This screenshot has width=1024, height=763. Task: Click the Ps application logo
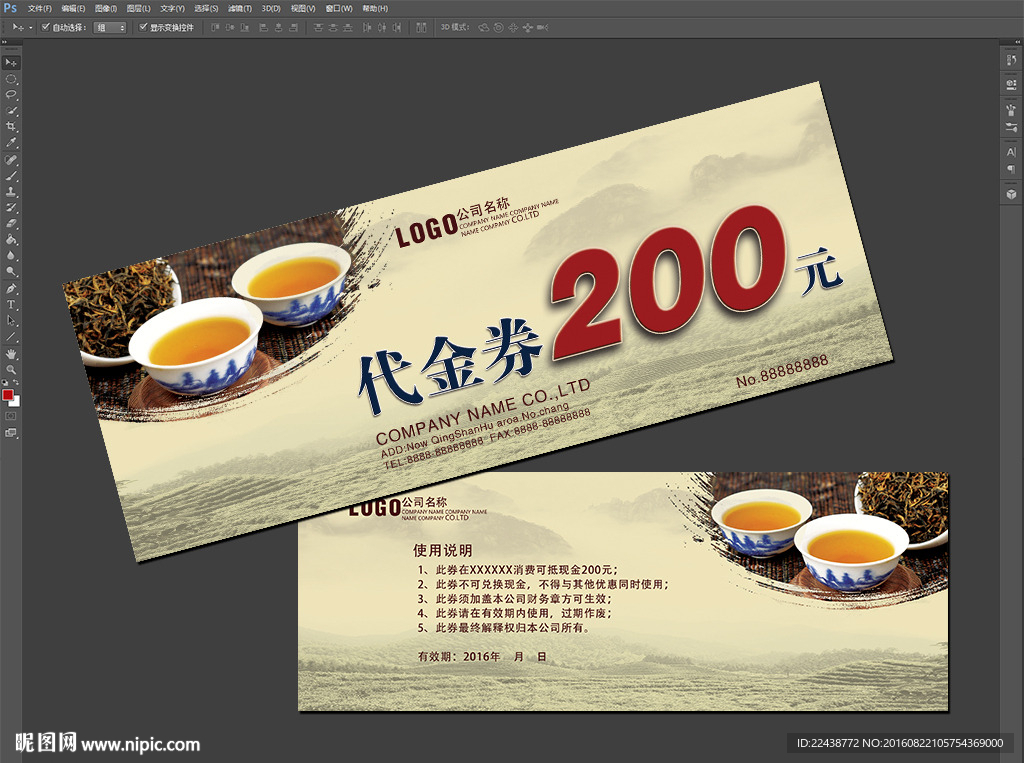(x=10, y=8)
